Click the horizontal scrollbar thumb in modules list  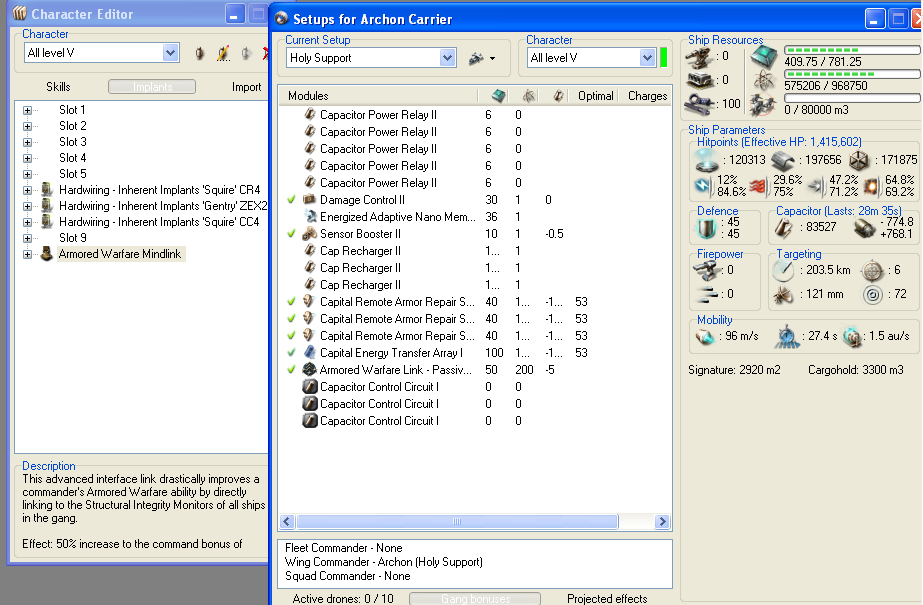coord(457,521)
